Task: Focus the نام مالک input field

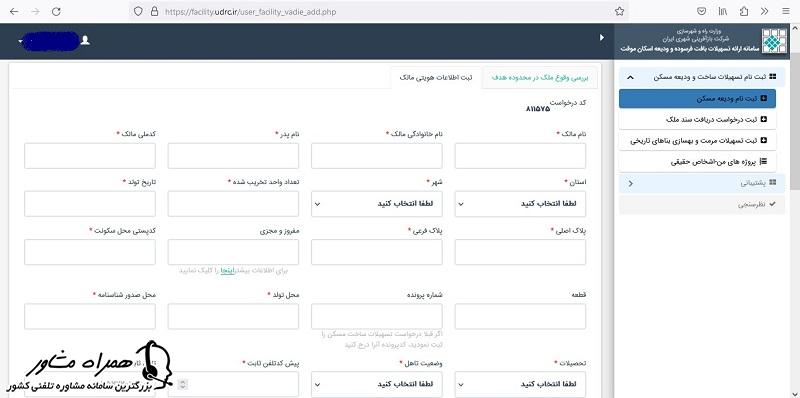Action: [x=520, y=156]
